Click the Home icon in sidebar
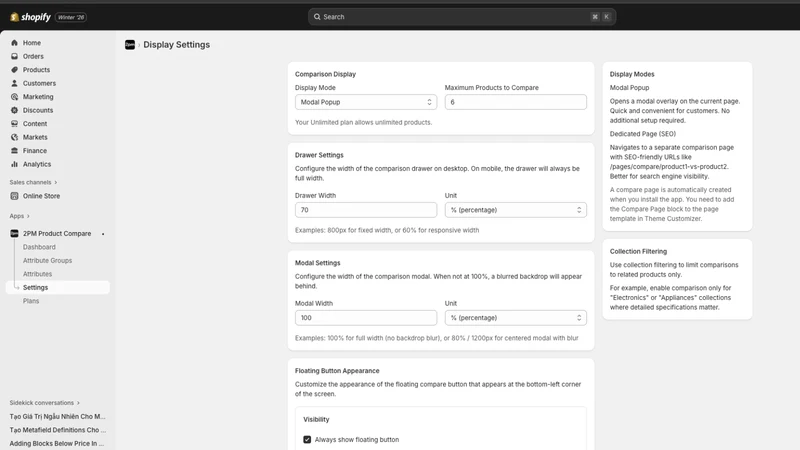The image size is (800, 450). tap(14, 43)
